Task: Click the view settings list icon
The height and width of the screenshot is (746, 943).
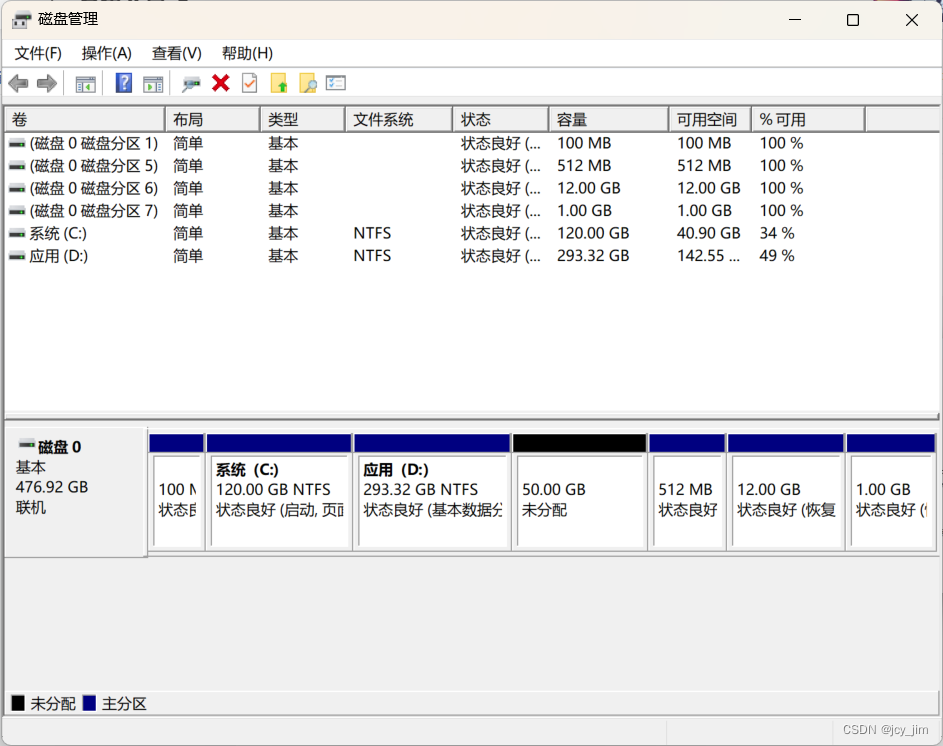Action: pos(336,83)
